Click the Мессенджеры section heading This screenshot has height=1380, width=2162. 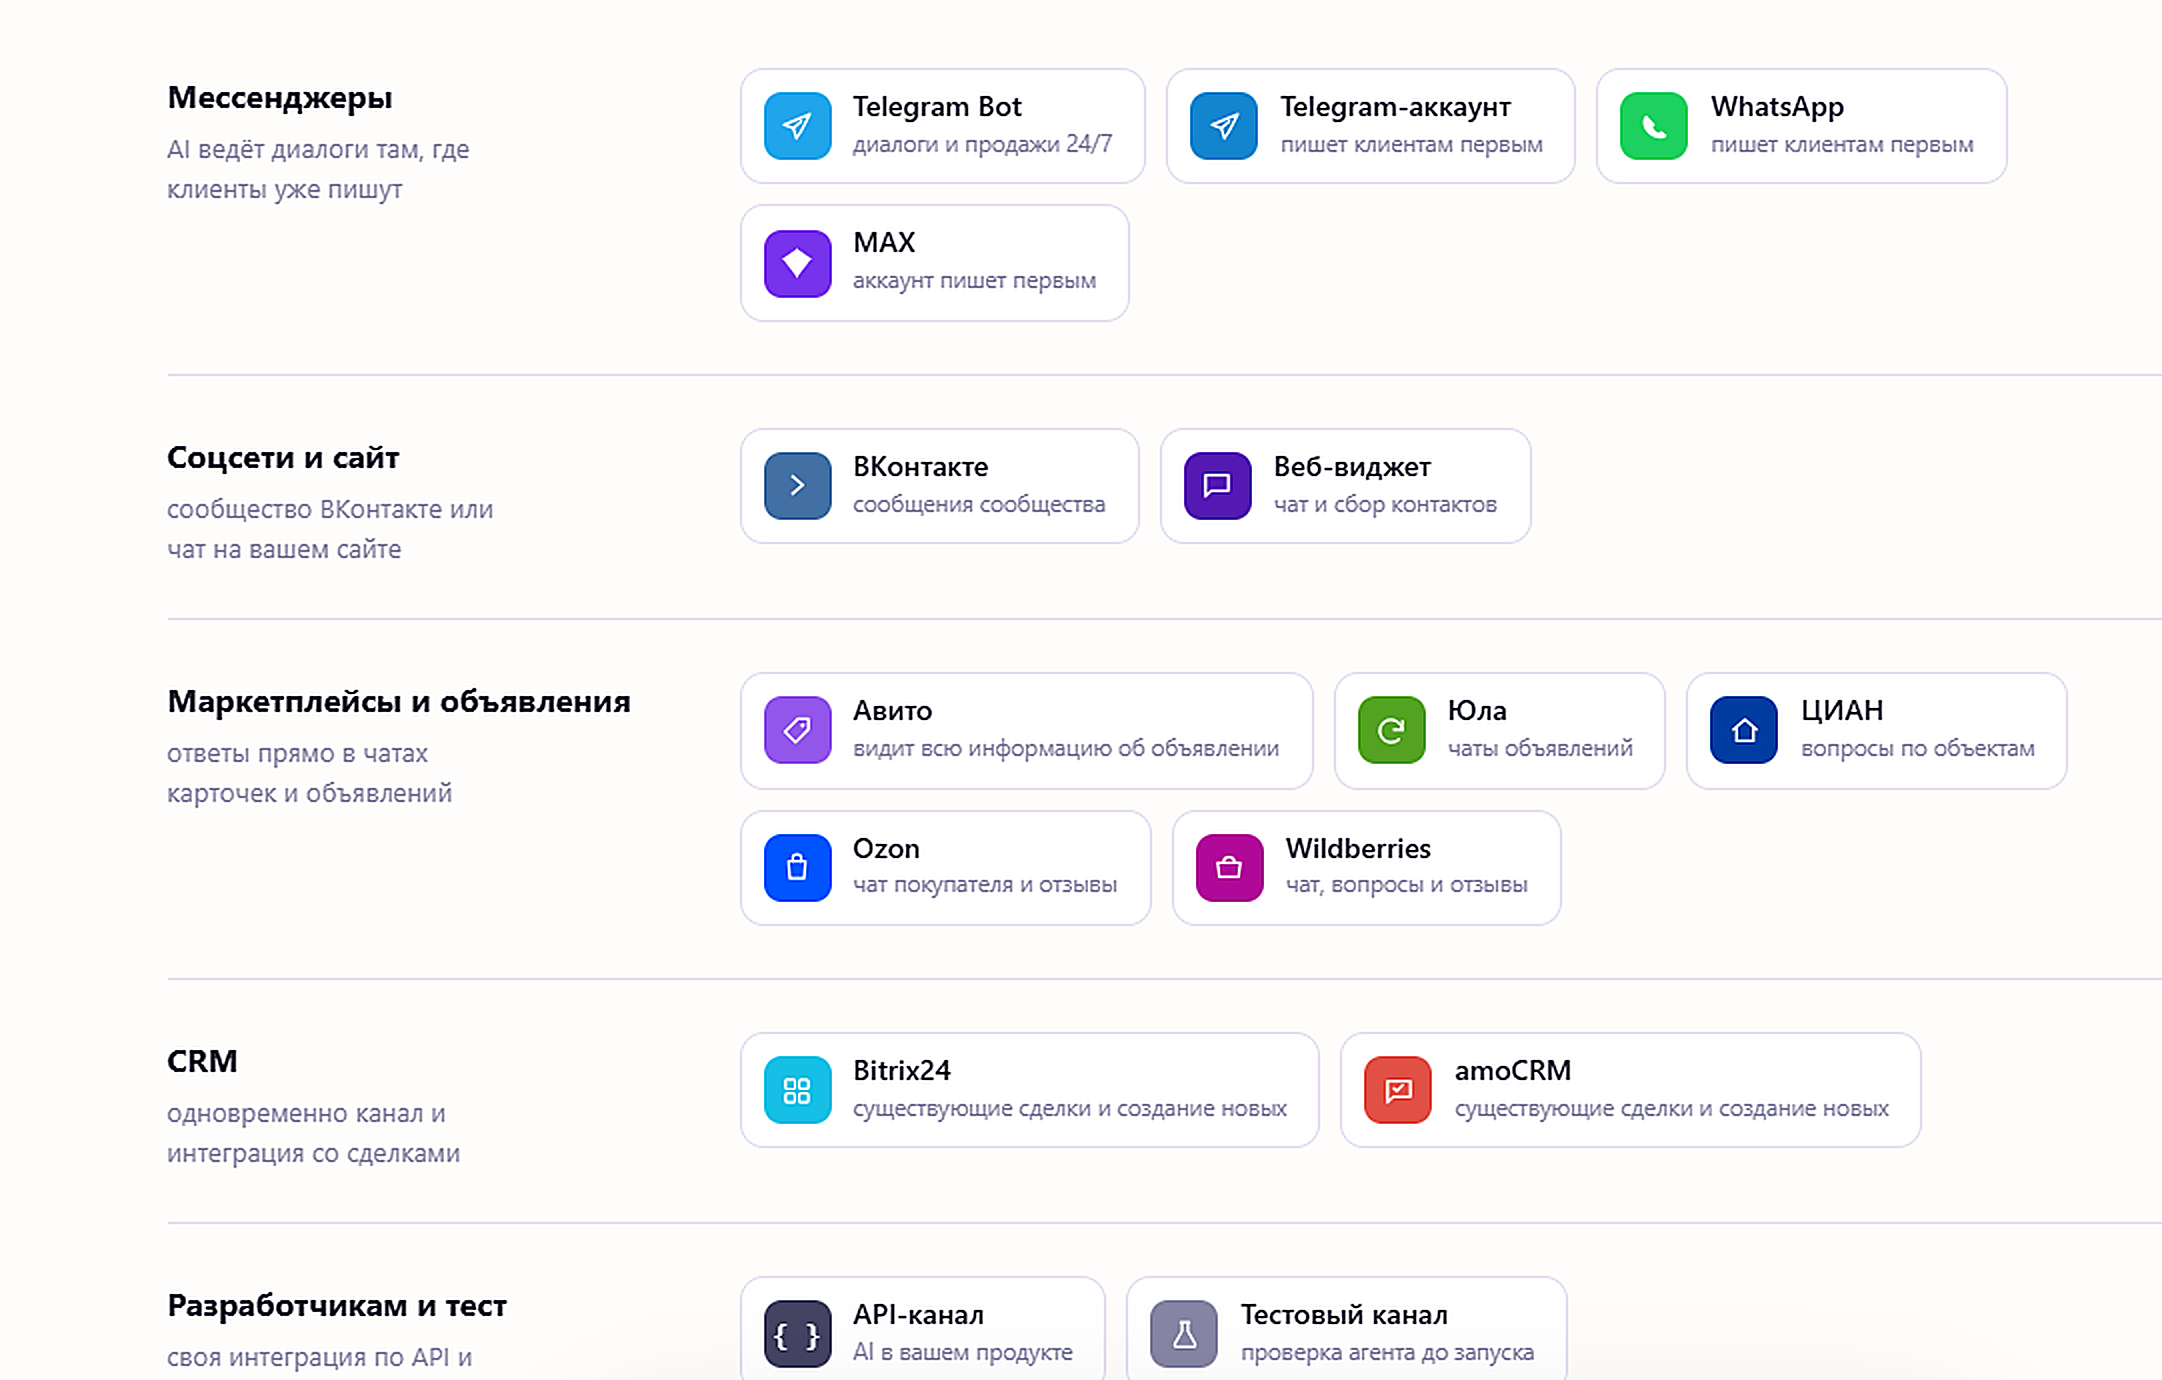280,98
